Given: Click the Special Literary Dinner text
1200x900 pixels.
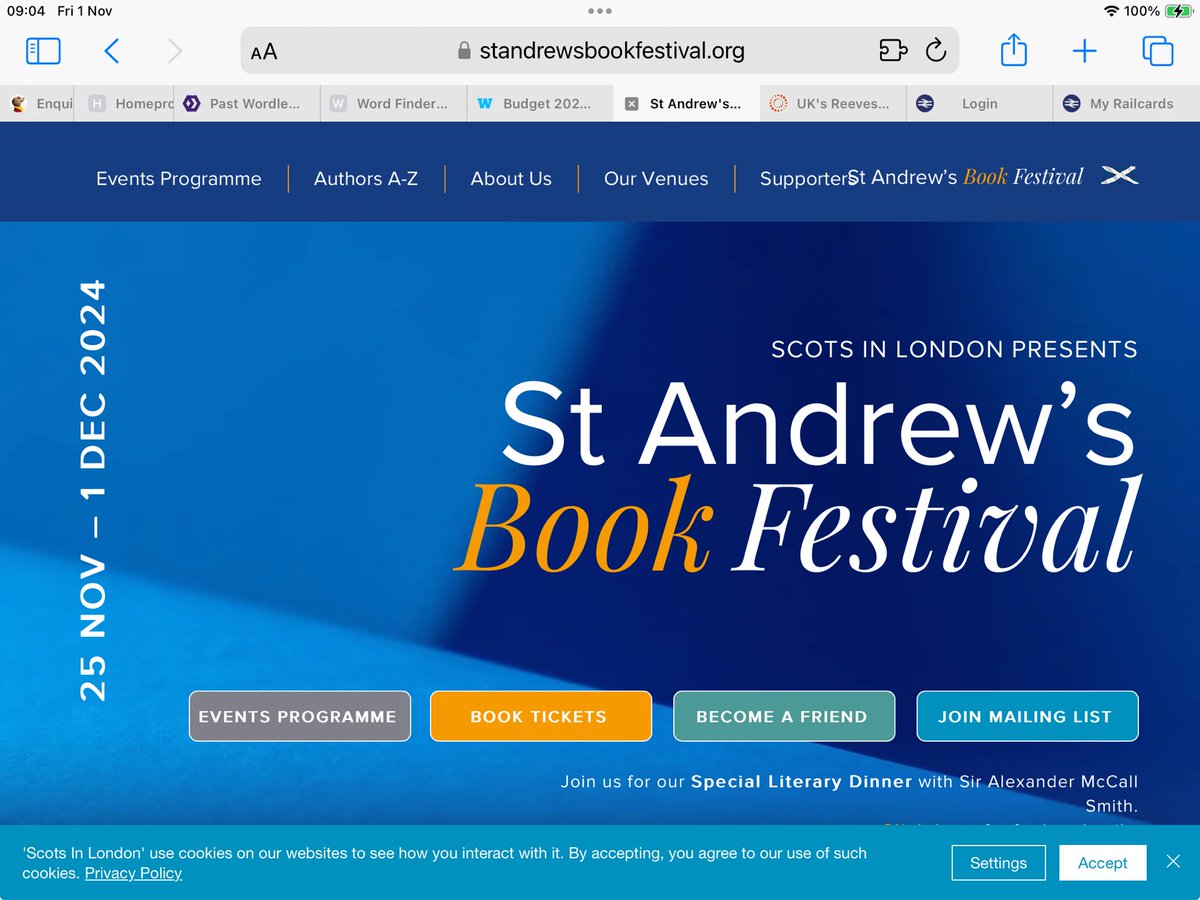Looking at the screenshot, I should pos(802,781).
